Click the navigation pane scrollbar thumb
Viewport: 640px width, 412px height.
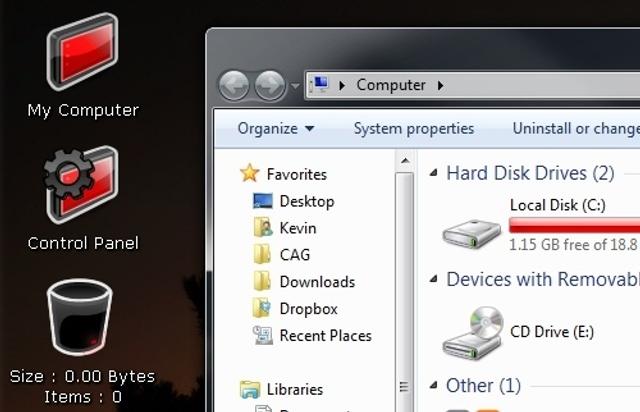(x=405, y=292)
